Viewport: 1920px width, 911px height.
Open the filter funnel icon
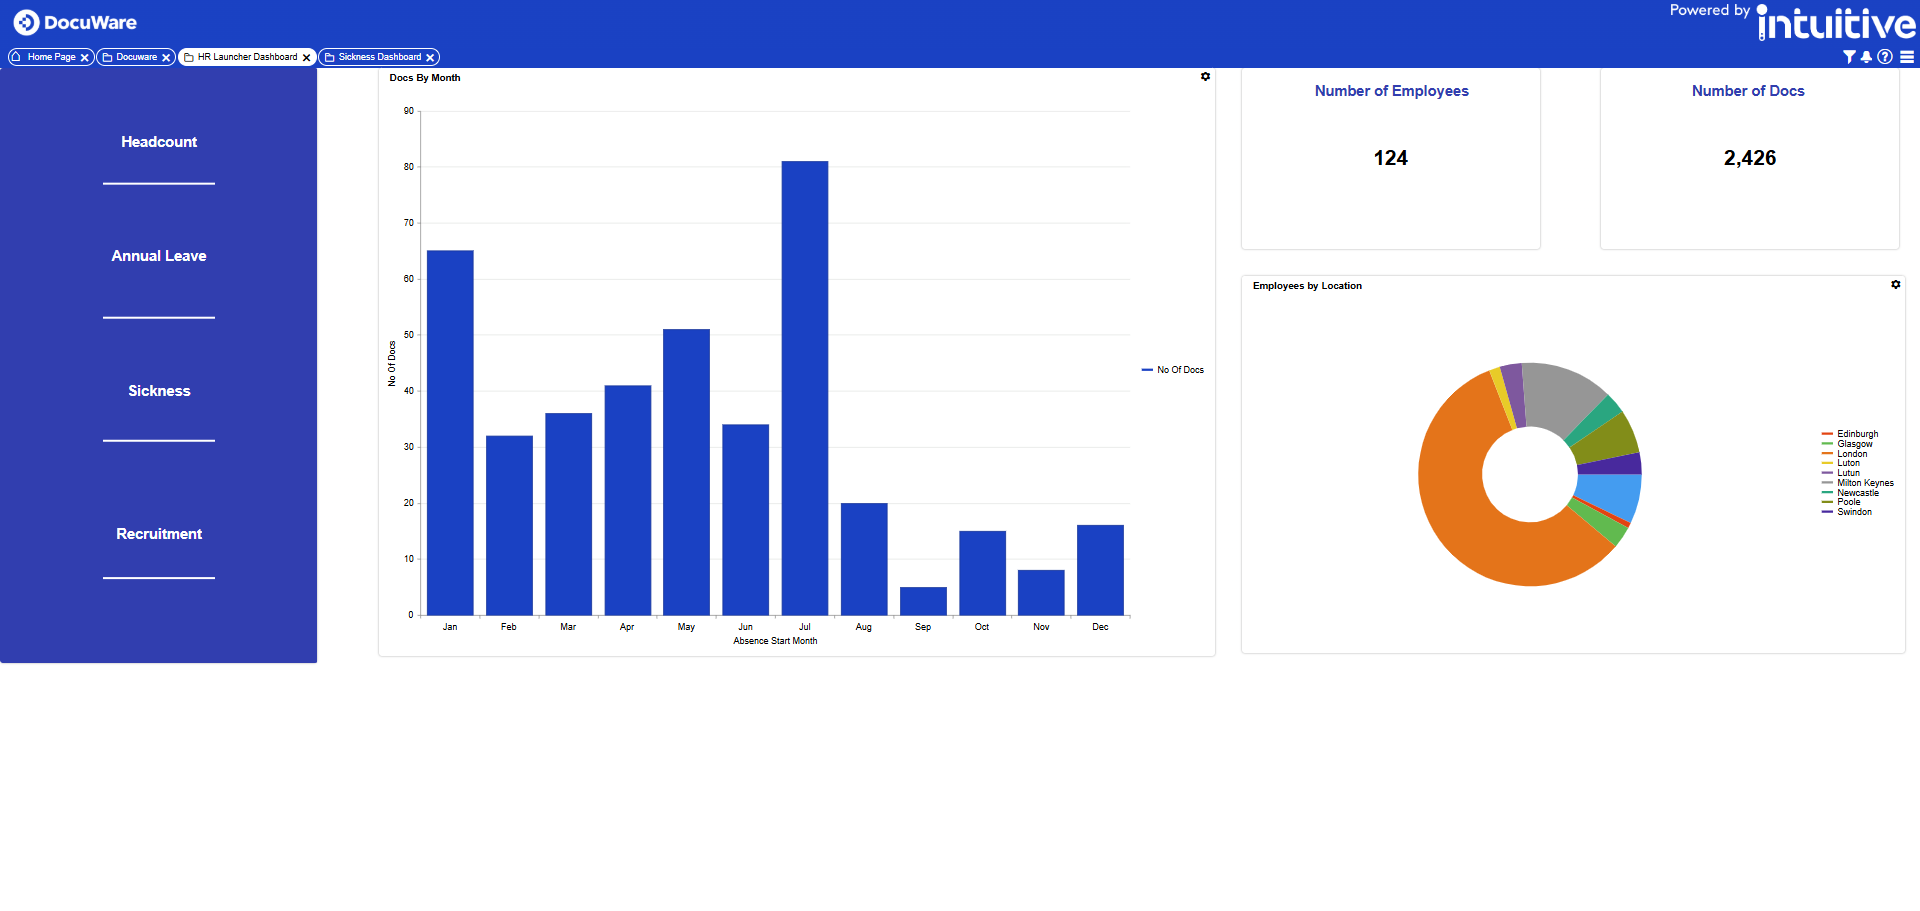point(1849,57)
